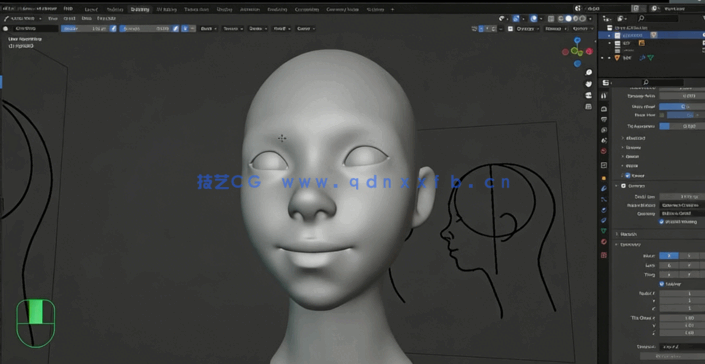The width and height of the screenshot is (705, 364).
Task: Click the radius pressure sensitivity icon
Action: pyautogui.click(x=113, y=28)
